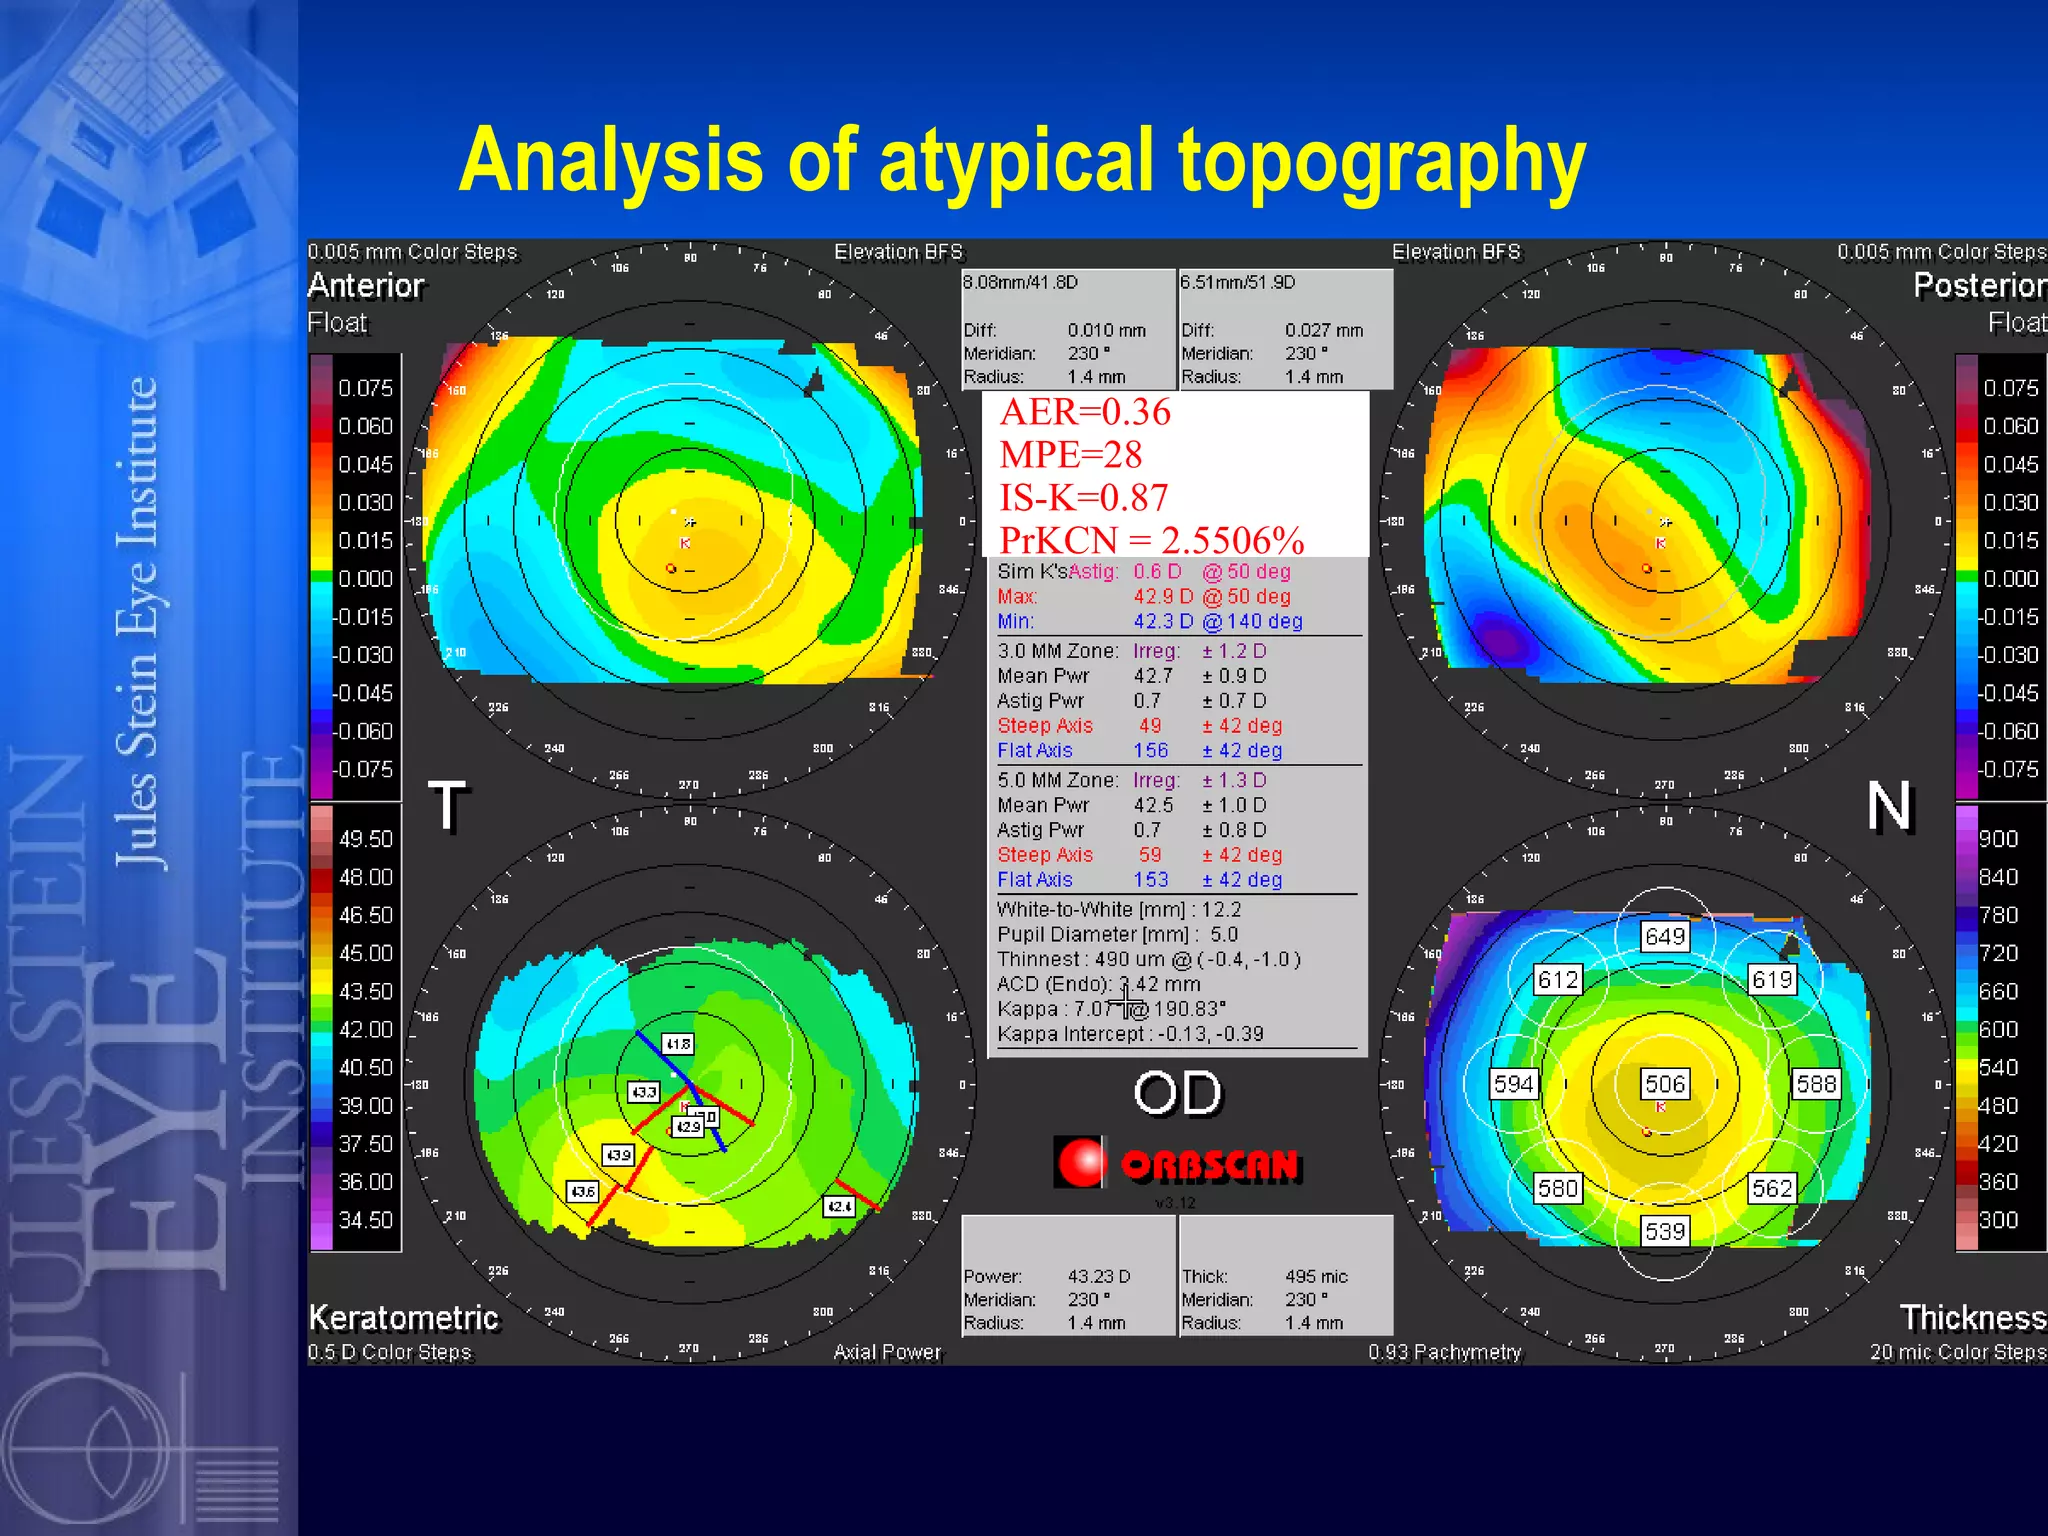This screenshot has height=1536, width=2048.
Task: Select the 539 inferior thickness reading
Action: (1665, 1231)
